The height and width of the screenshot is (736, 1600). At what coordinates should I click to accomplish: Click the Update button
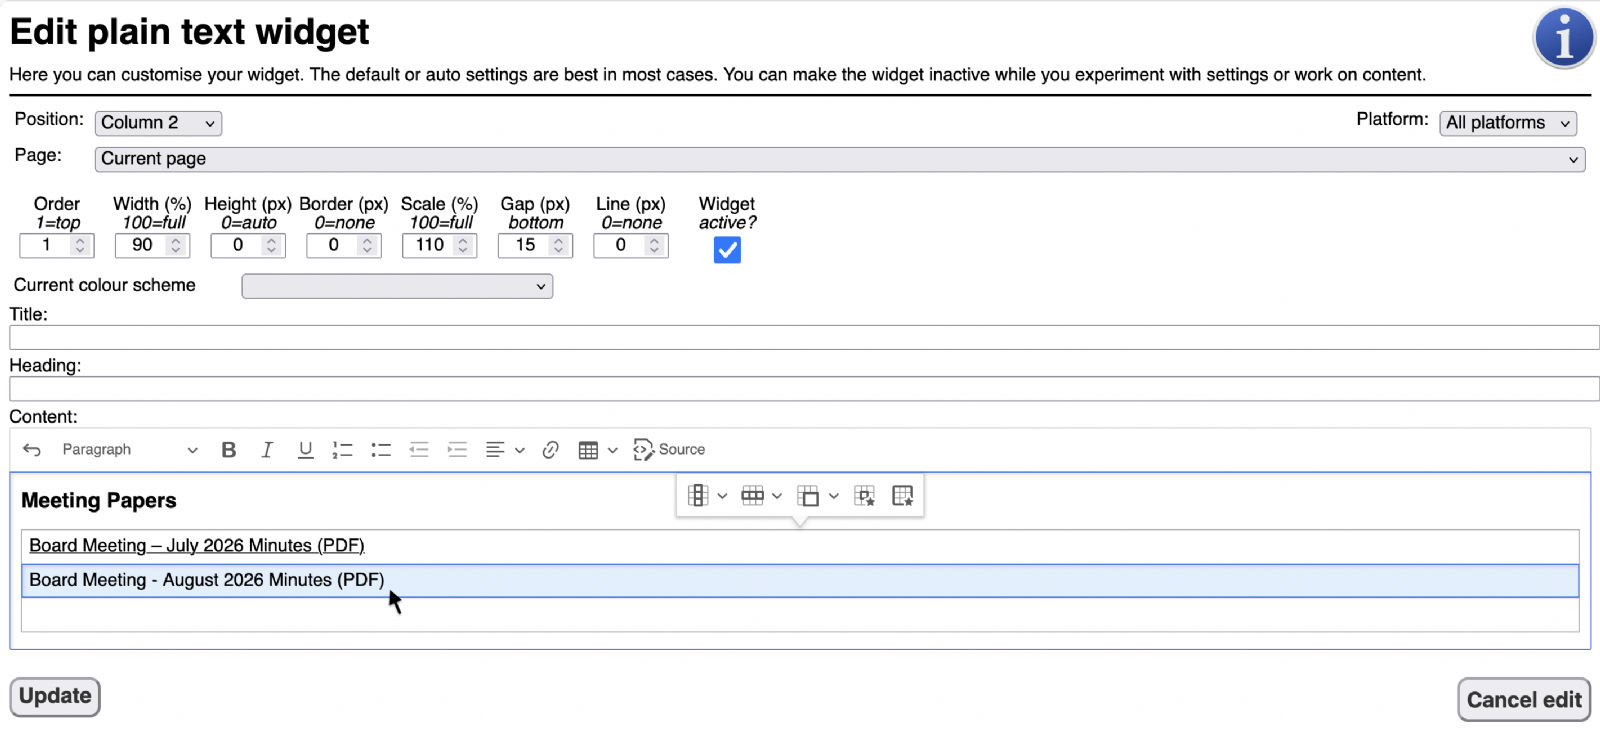point(55,697)
